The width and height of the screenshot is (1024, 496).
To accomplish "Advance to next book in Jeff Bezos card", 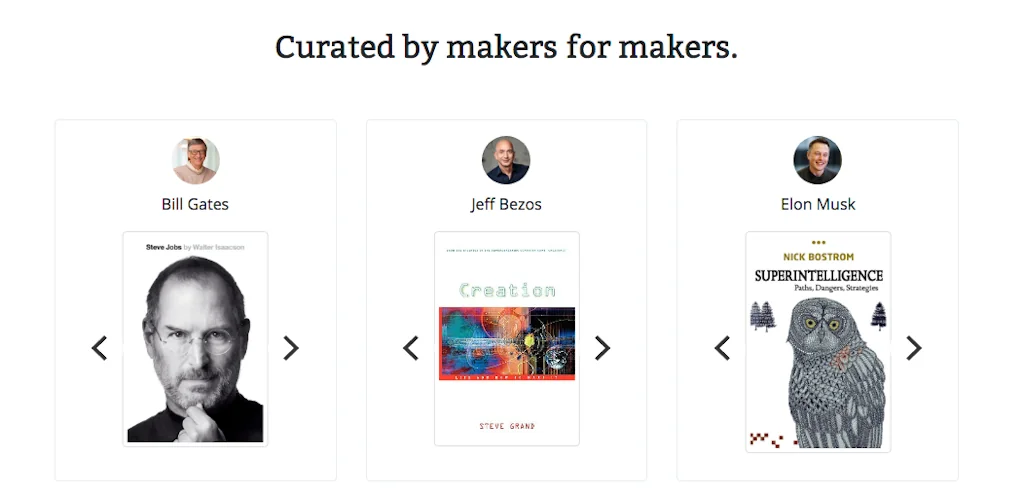I will (602, 348).
